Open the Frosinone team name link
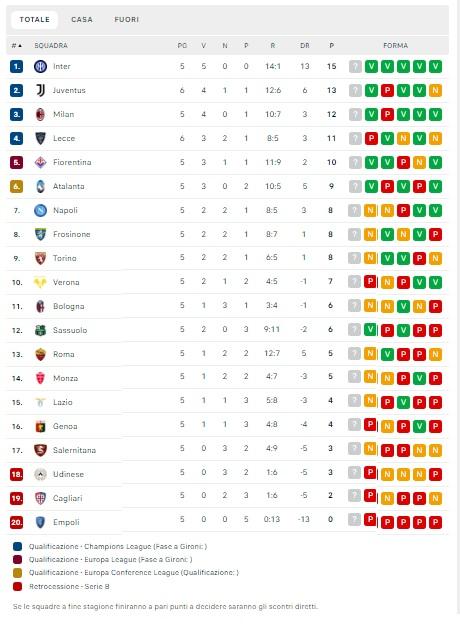 coord(71,234)
